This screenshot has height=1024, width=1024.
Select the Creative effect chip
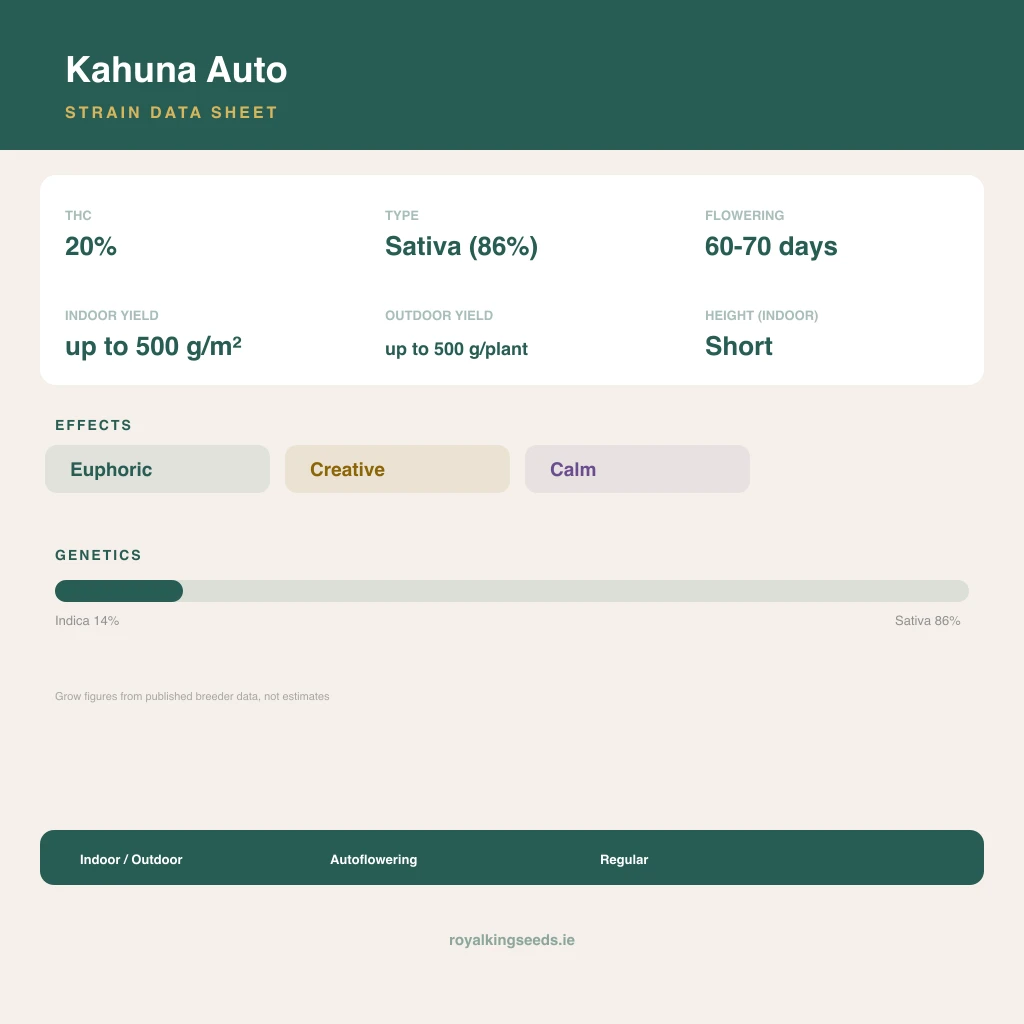[397, 469]
